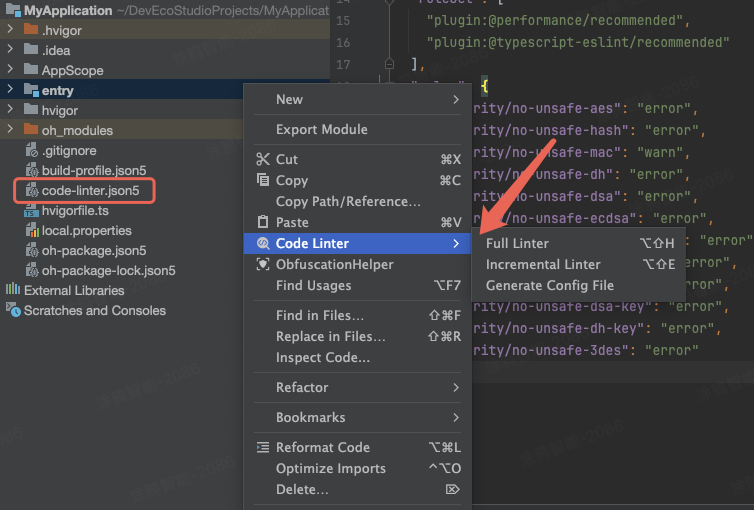754x510 pixels.
Task: Click the ObfuscationHelper icon
Action: [263, 264]
